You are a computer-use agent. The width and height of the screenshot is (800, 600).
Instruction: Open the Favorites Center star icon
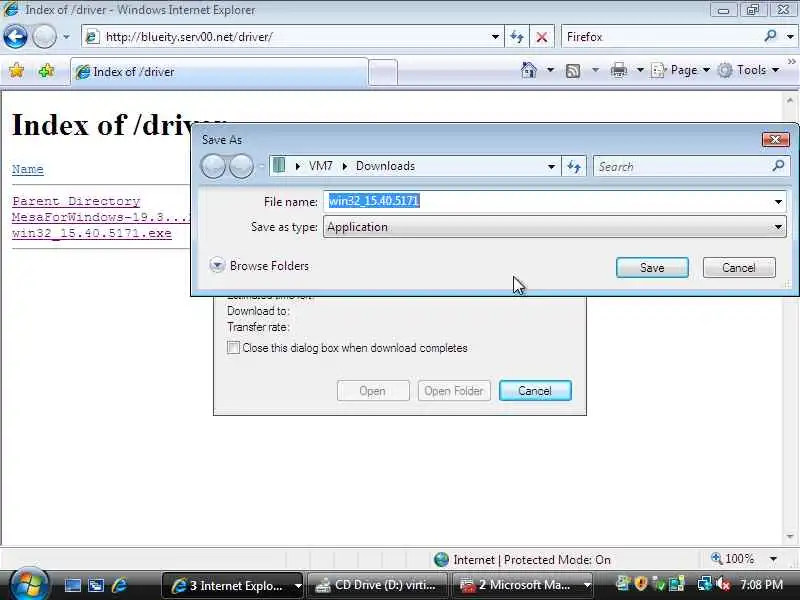pyautogui.click(x=17, y=70)
